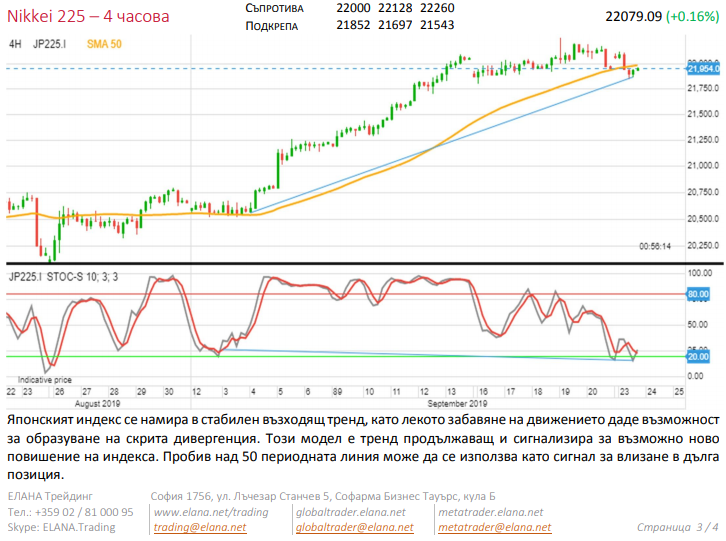This screenshot has width=726, height=541.
Task: Click the Skype: ELANA.Trading contact
Action: 61,527
